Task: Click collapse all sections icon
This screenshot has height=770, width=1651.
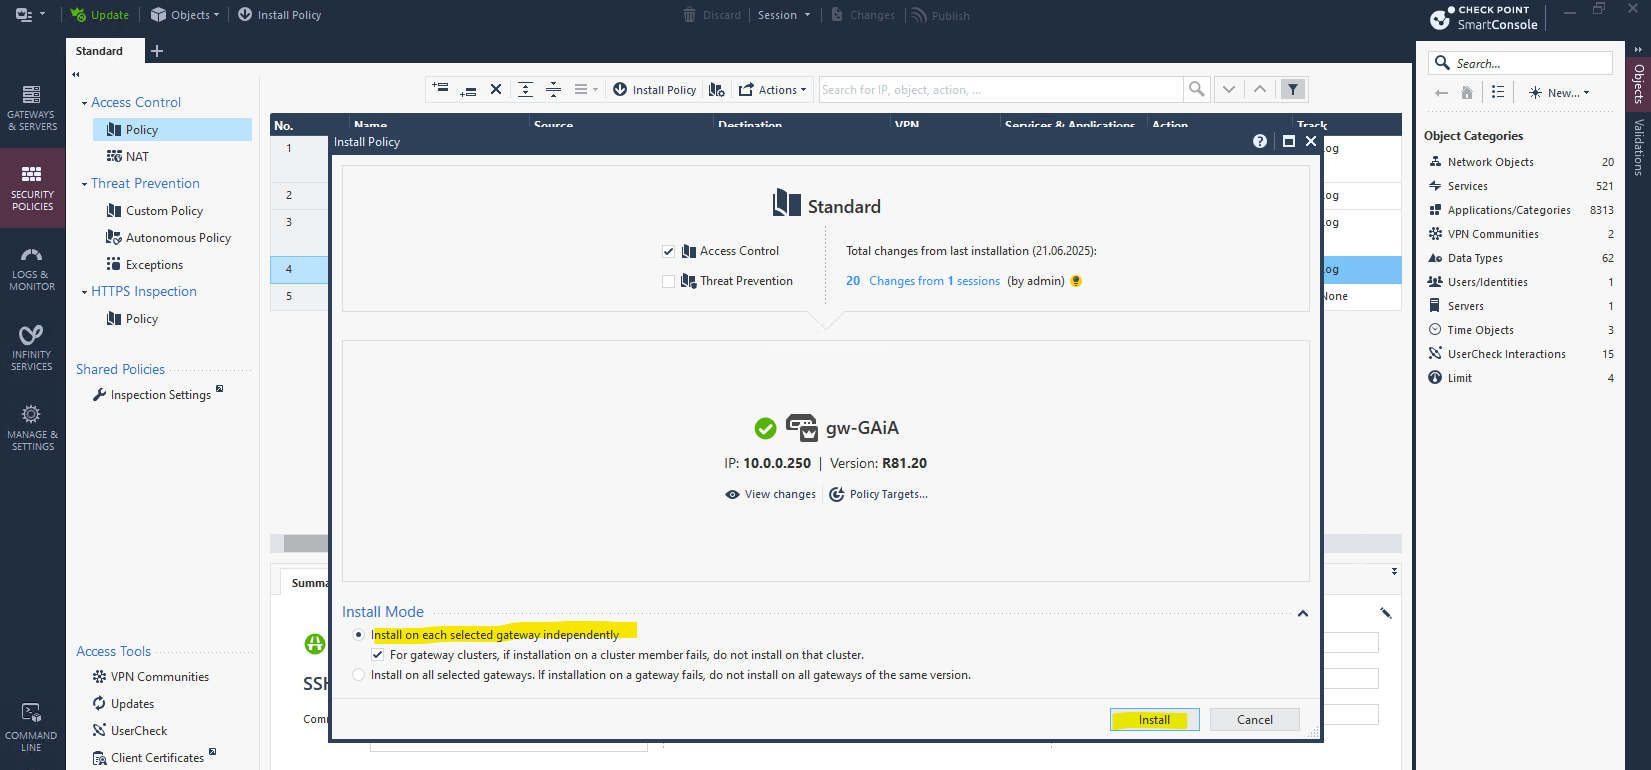Action: [x=553, y=89]
